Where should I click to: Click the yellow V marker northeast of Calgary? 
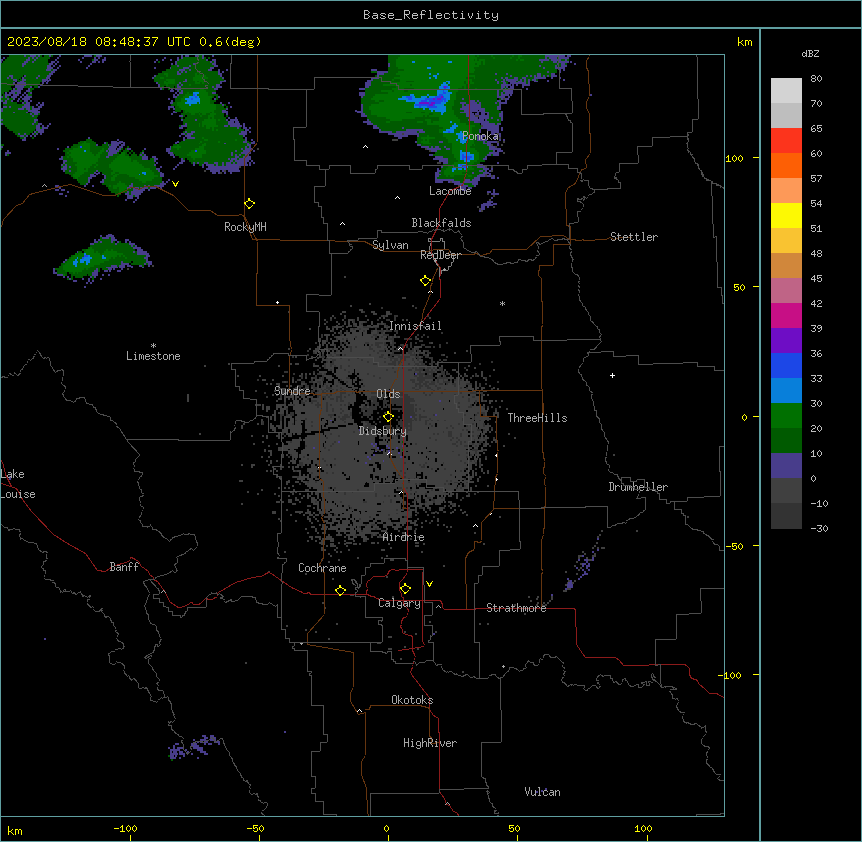coord(429,584)
